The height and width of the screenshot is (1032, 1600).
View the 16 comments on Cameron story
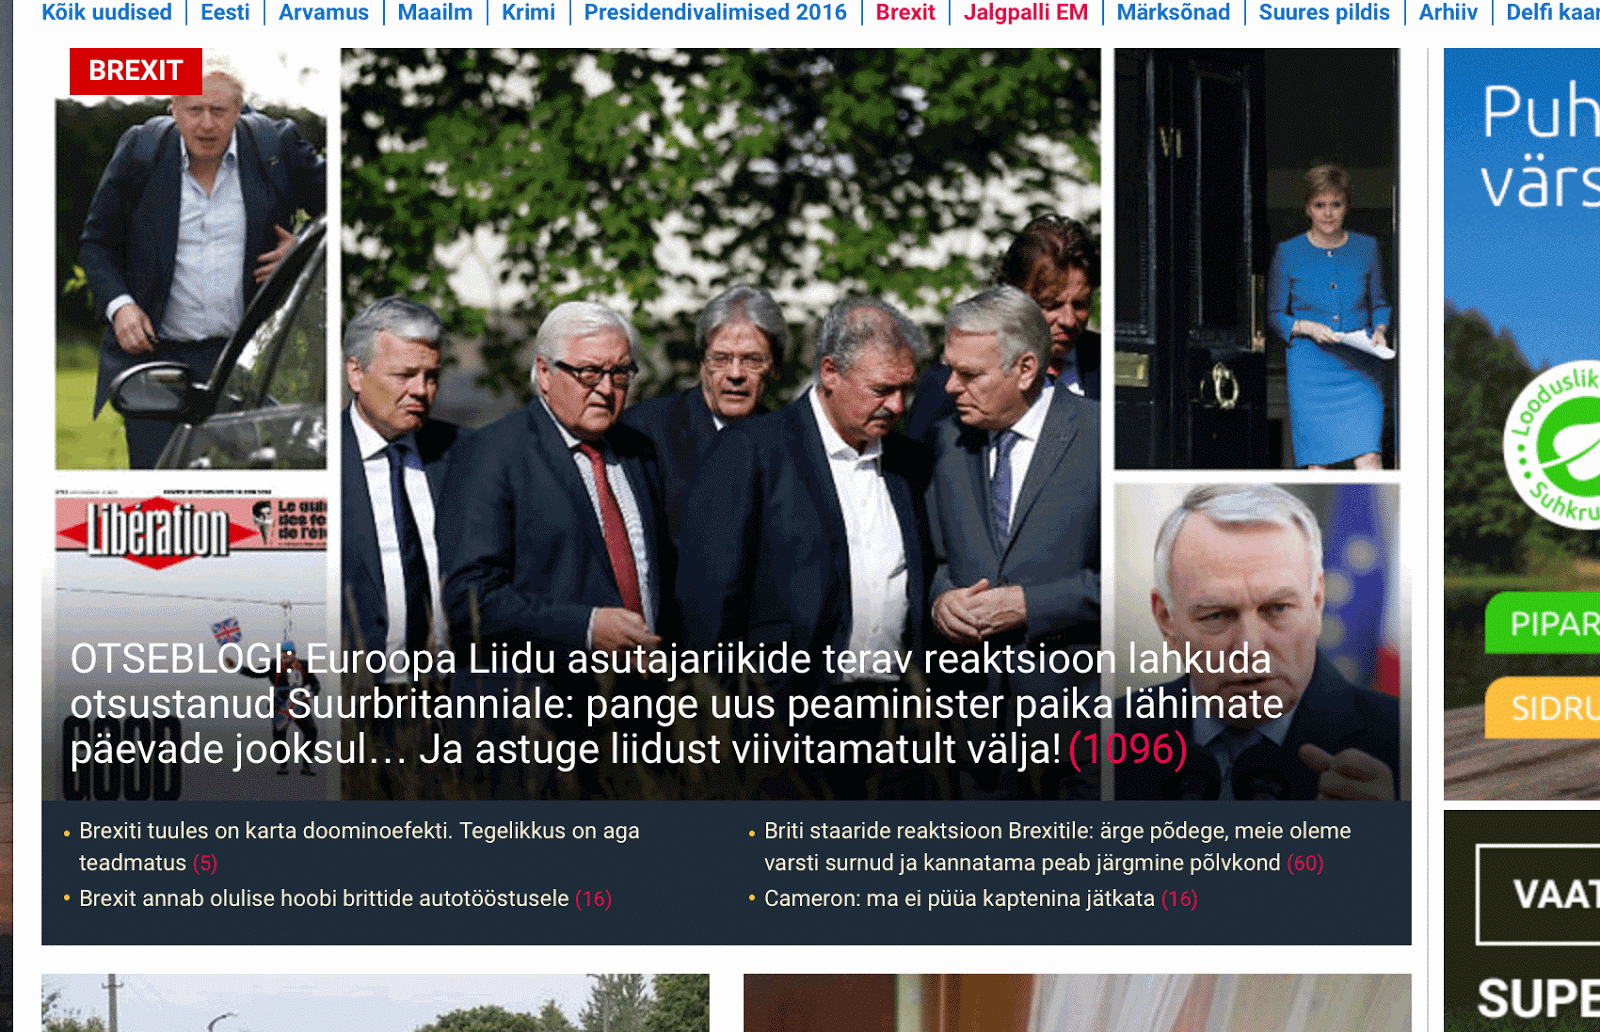click(x=1179, y=899)
